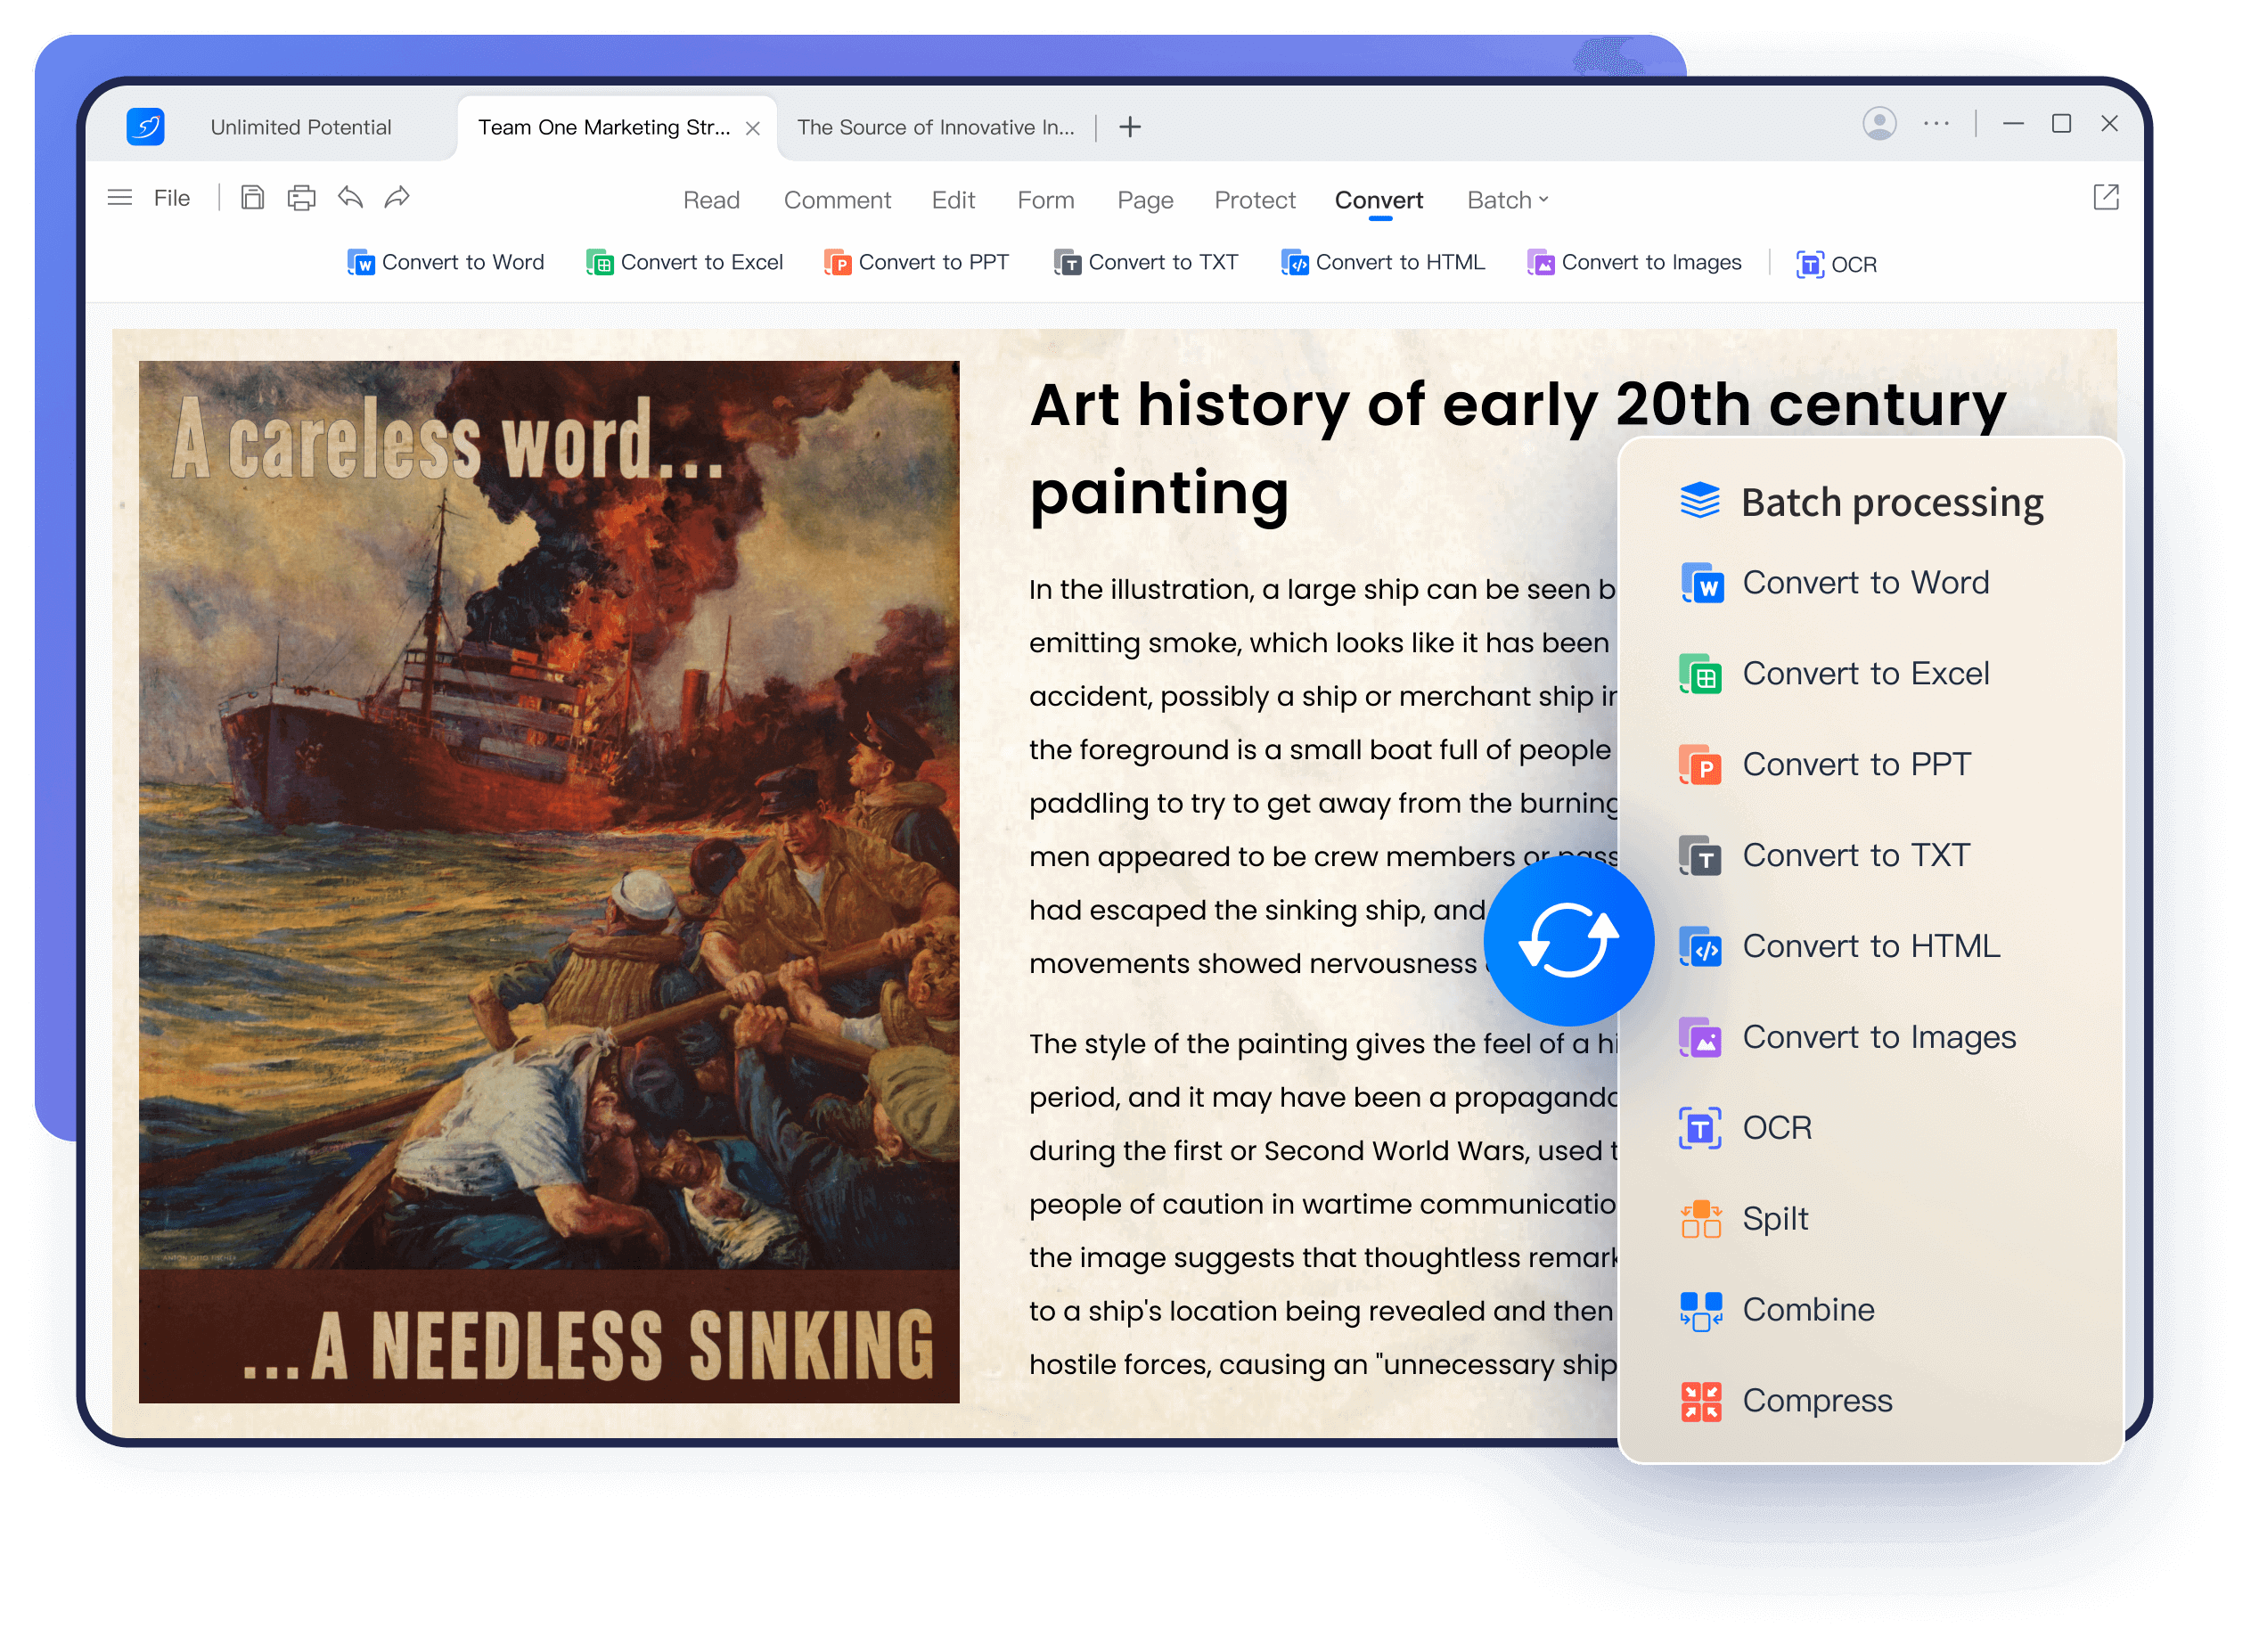Click the Batch processing icon
The image size is (2259, 1652).
coord(1698,502)
